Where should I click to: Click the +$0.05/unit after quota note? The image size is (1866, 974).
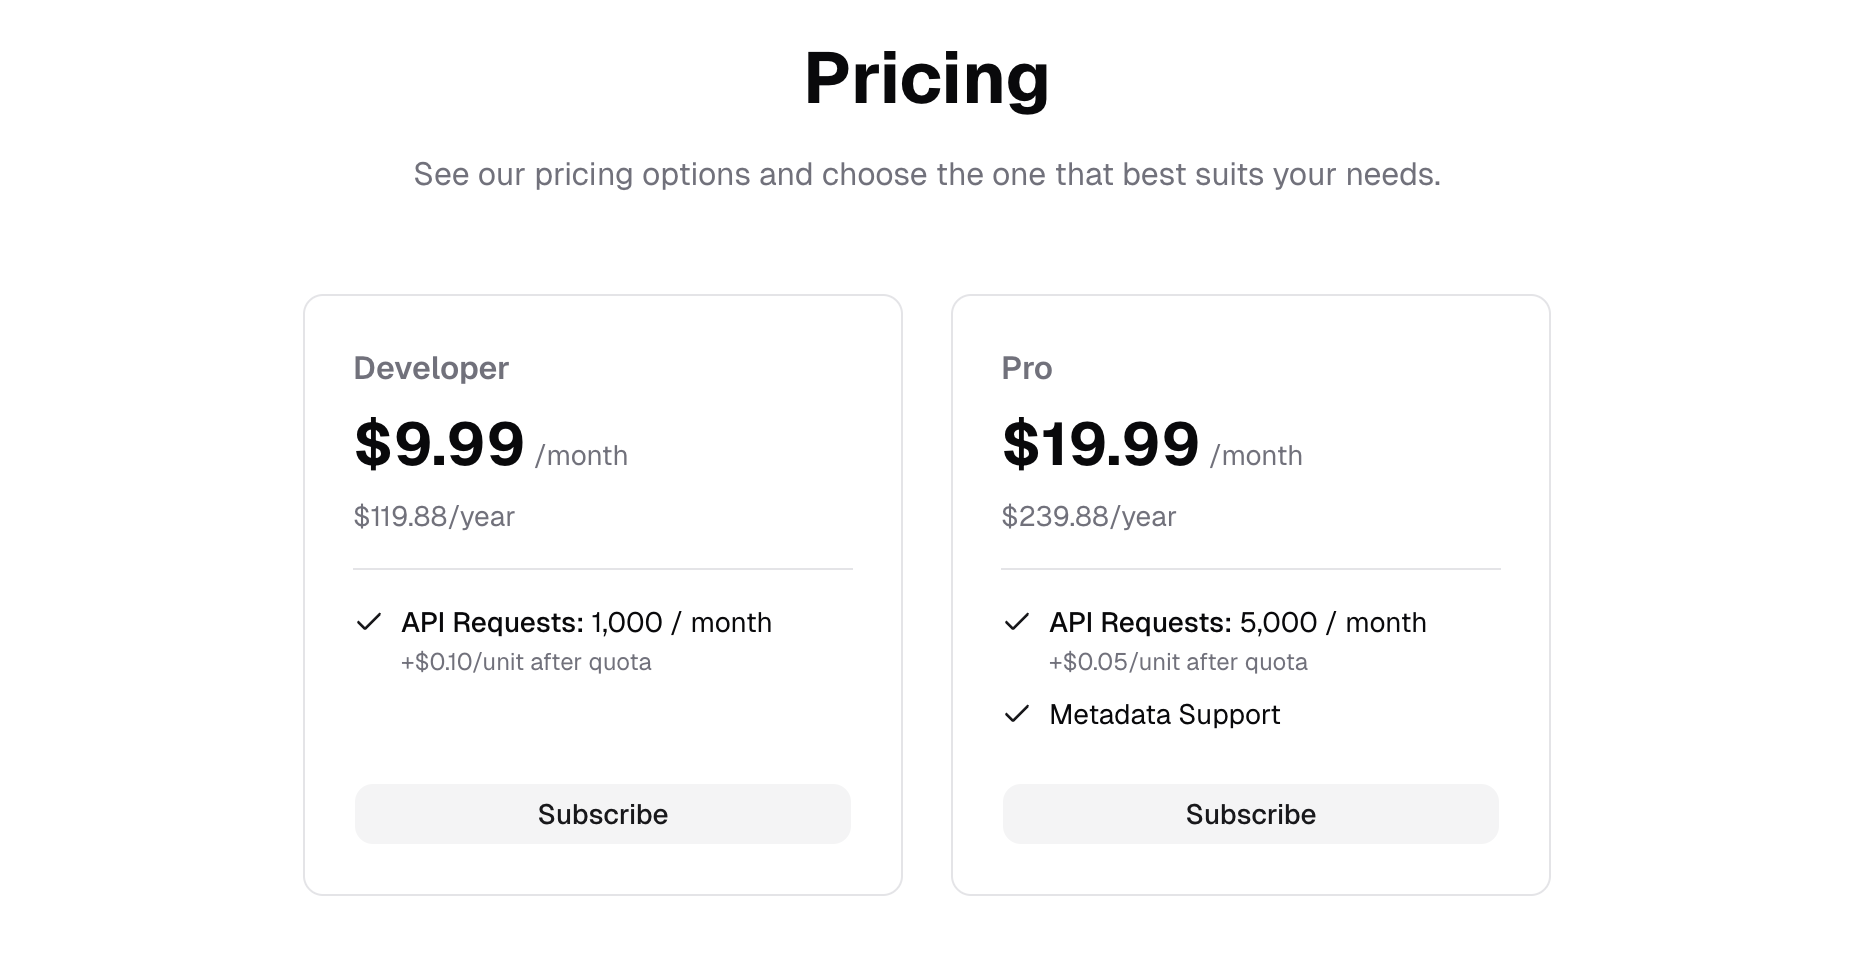point(1178,661)
